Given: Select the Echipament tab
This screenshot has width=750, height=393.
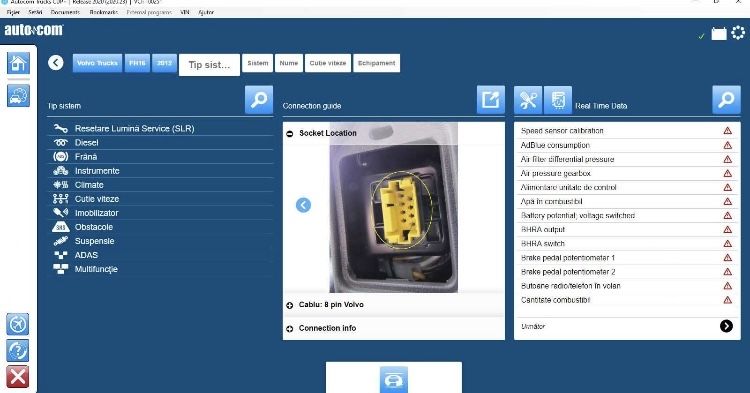Looking at the screenshot, I should 376,63.
